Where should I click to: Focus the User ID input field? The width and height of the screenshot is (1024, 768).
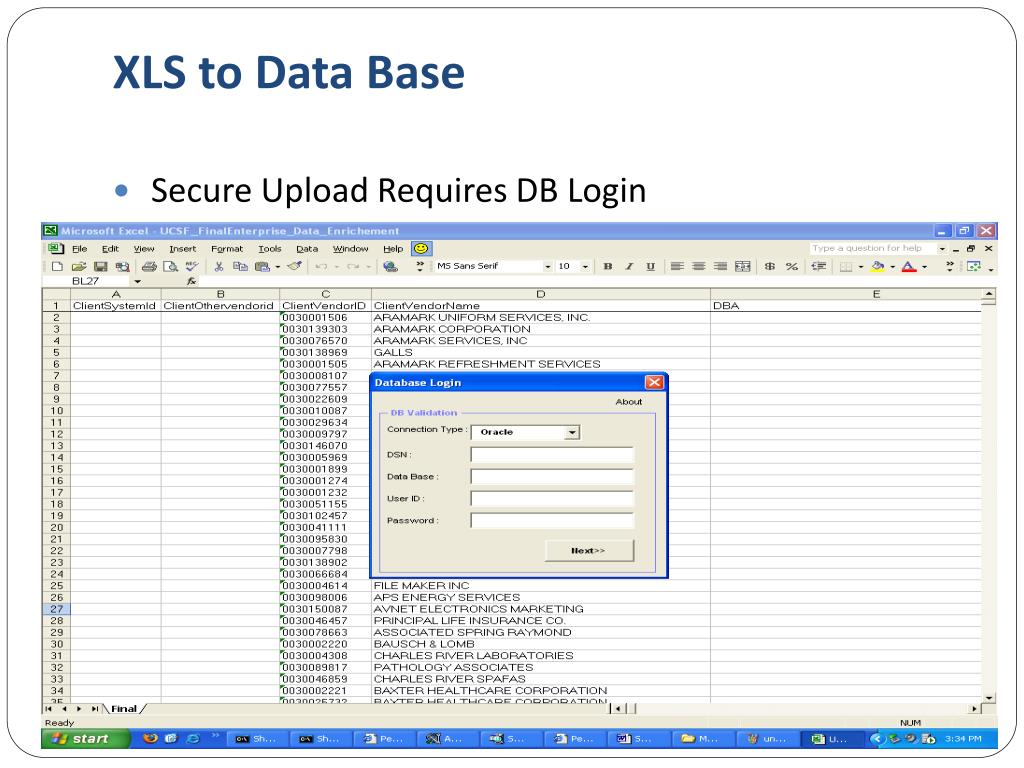(x=552, y=499)
